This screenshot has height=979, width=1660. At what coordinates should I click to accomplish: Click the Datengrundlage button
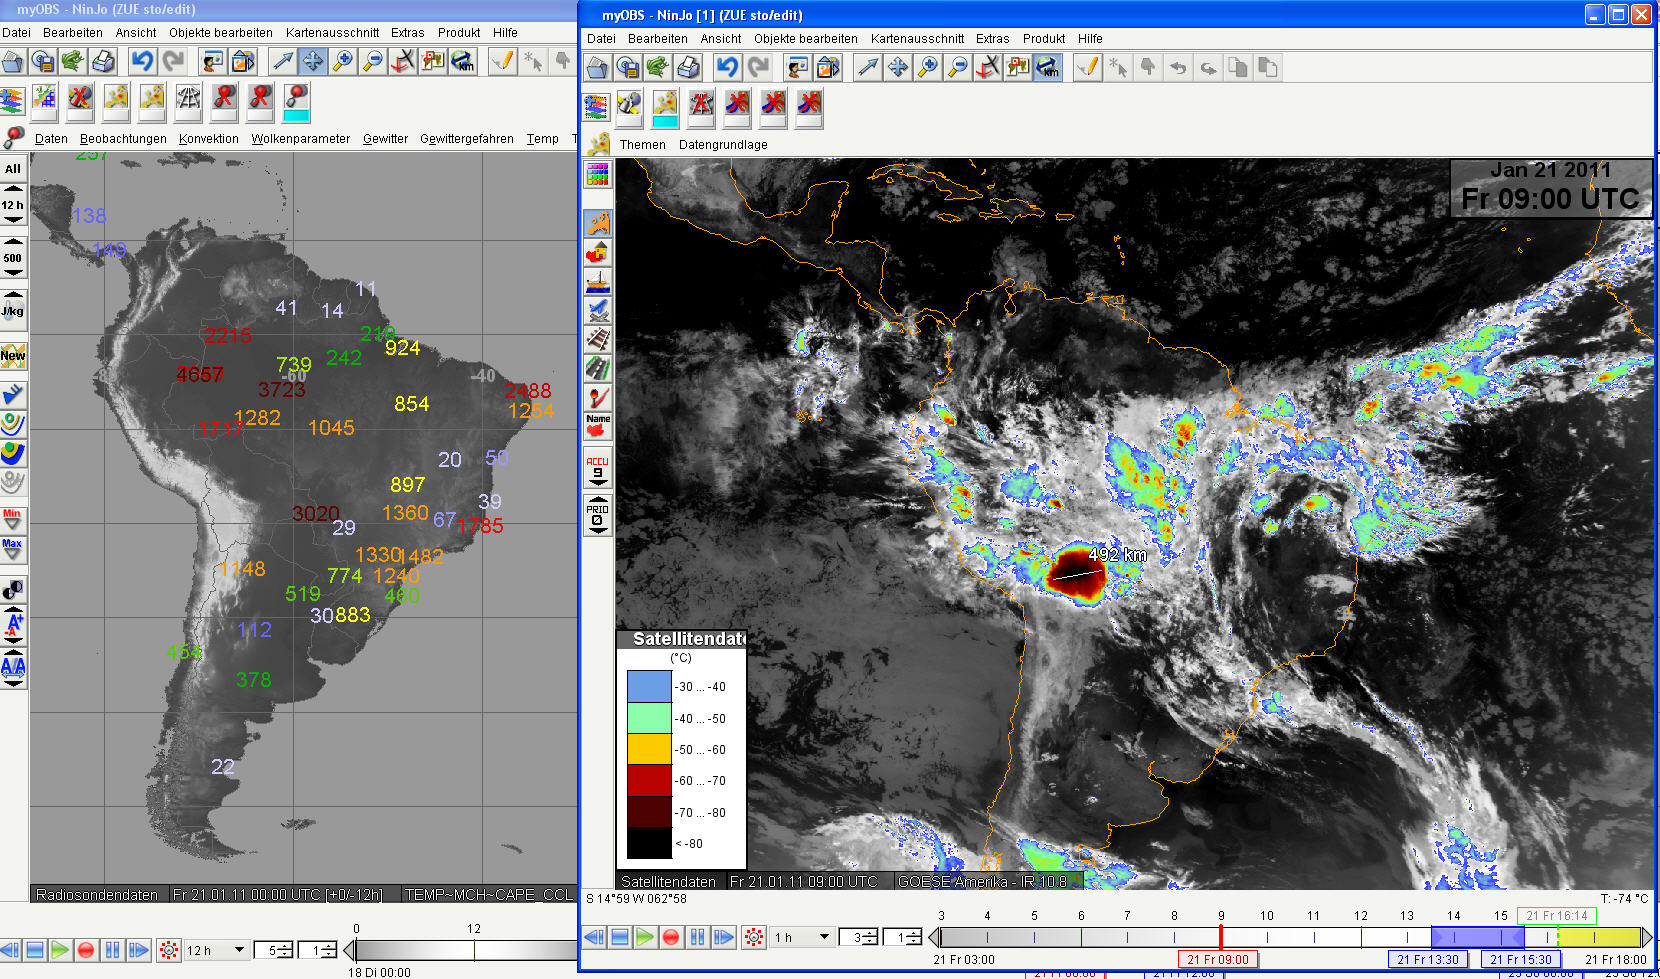pos(723,145)
